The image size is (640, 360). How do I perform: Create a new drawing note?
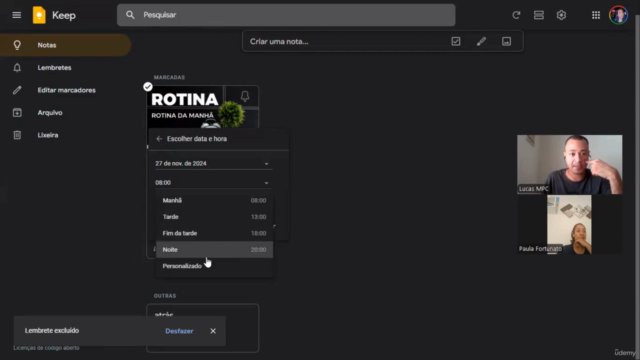481,41
